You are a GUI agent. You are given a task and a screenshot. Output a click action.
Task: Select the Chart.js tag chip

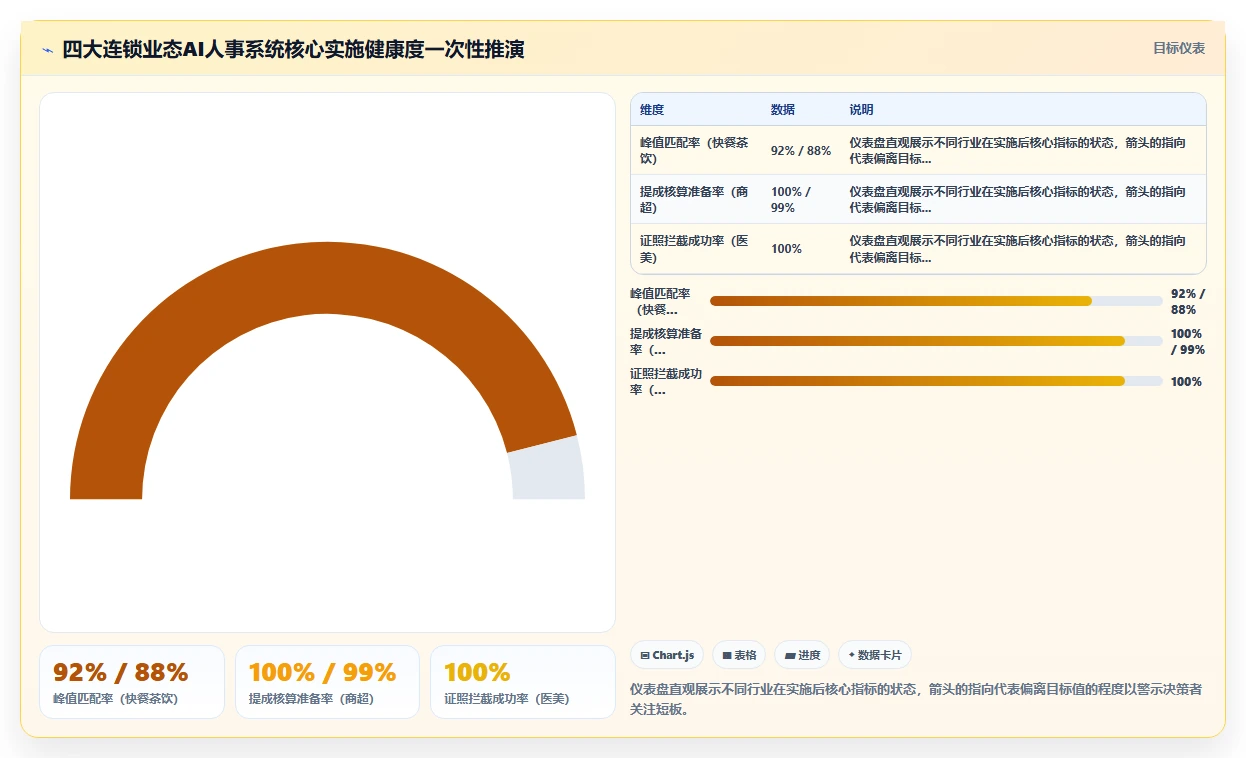[667, 655]
